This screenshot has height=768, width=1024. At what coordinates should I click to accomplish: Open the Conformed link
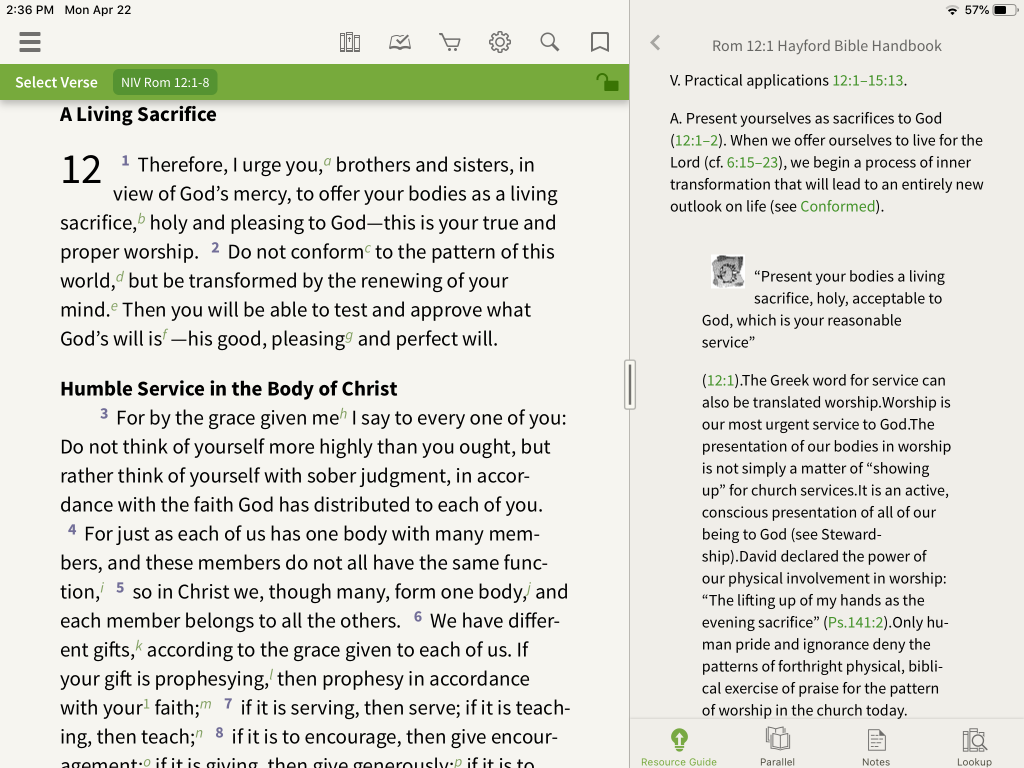tap(838, 206)
